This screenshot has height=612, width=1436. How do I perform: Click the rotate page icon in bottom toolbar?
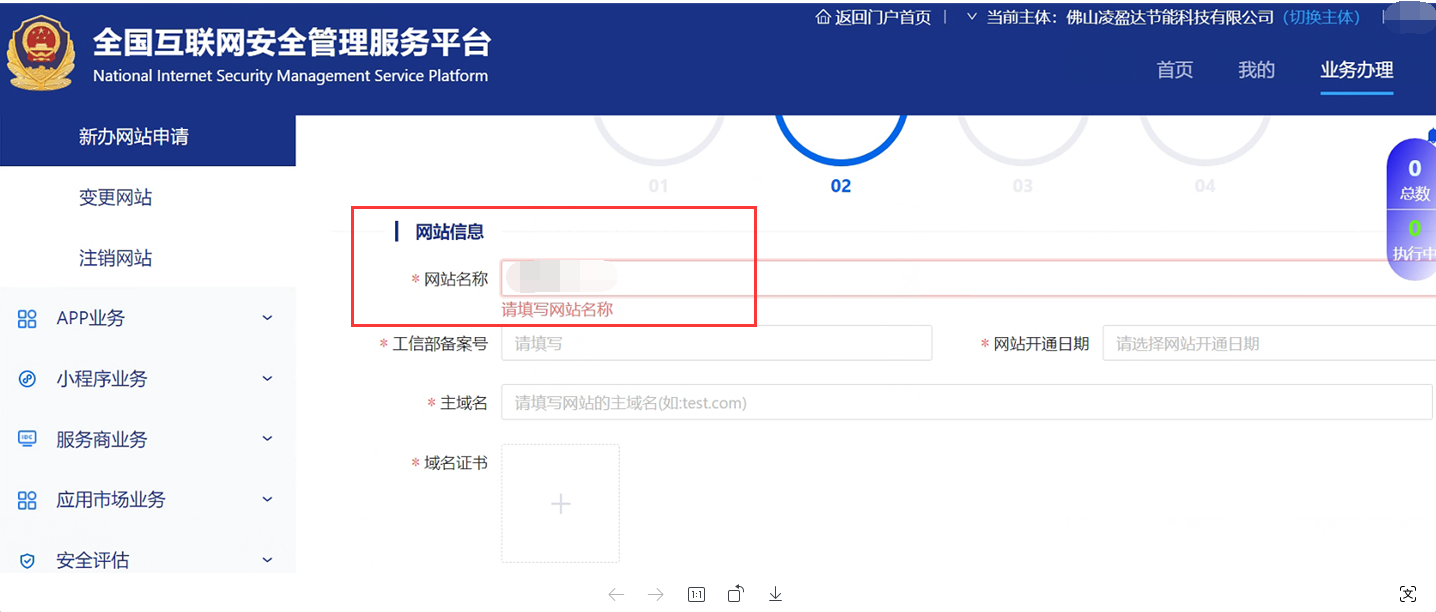(735, 593)
